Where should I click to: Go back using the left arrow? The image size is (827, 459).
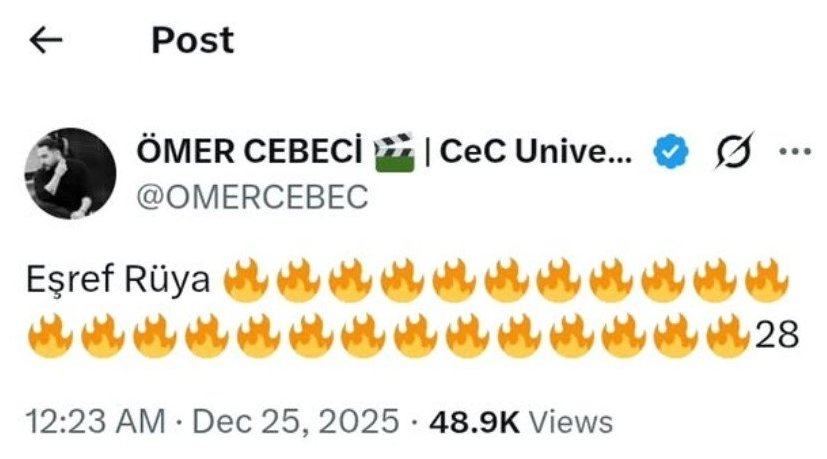tap(46, 40)
